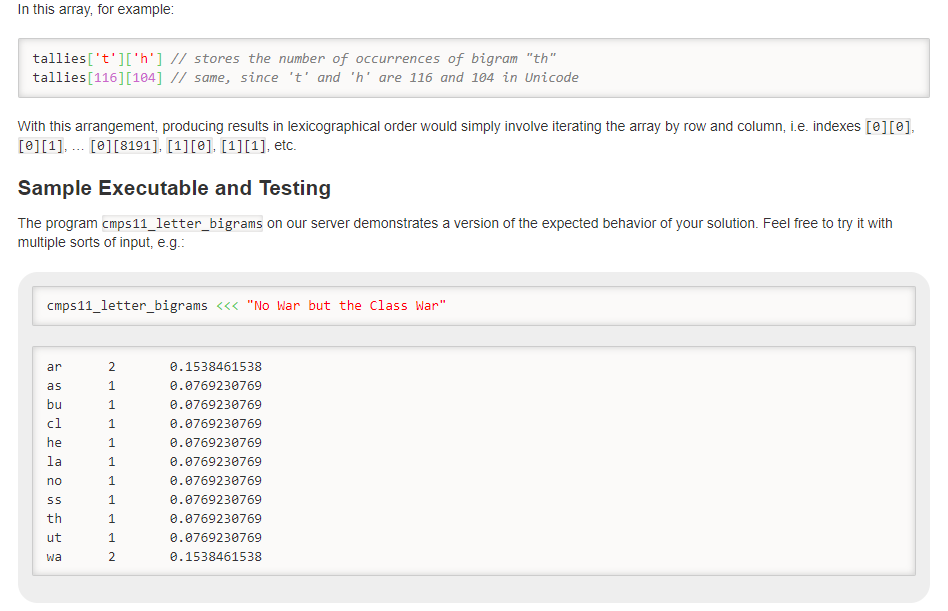Click the bigram 'wa' at the output bottom
The image size is (948, 611).
click(54, 556)
